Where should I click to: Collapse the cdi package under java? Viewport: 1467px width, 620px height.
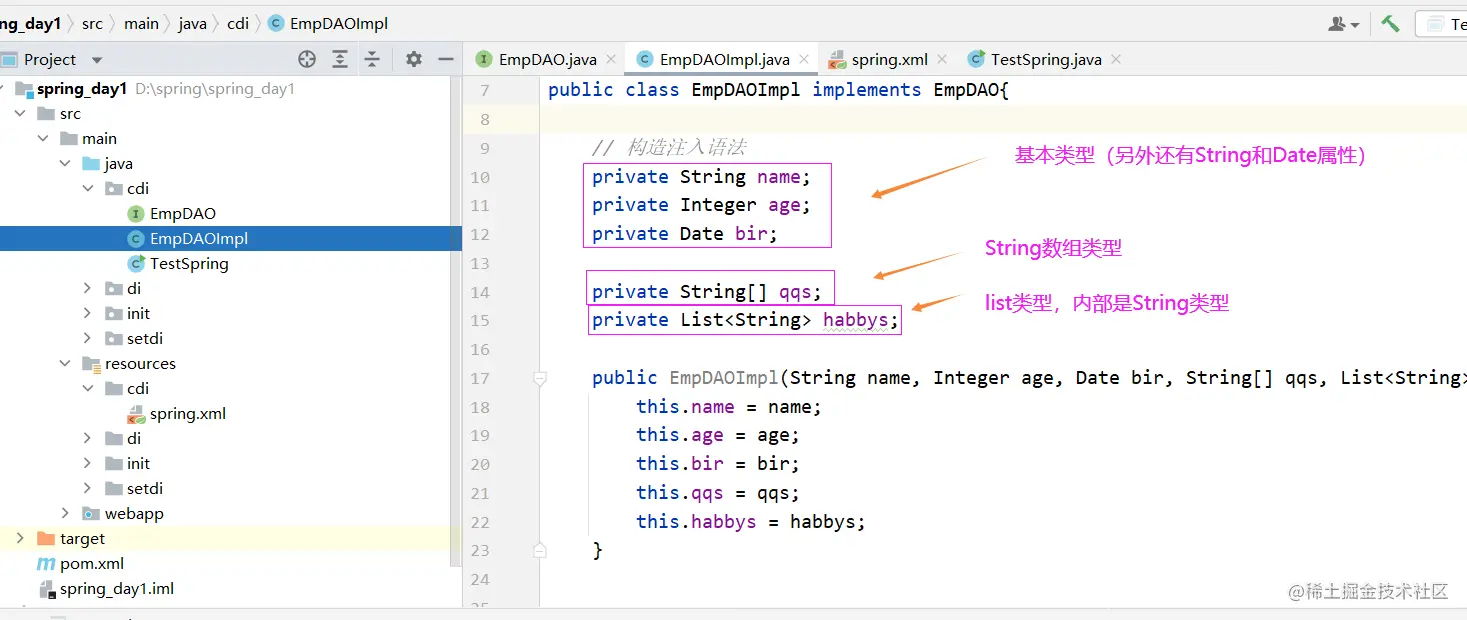(88, 189)
